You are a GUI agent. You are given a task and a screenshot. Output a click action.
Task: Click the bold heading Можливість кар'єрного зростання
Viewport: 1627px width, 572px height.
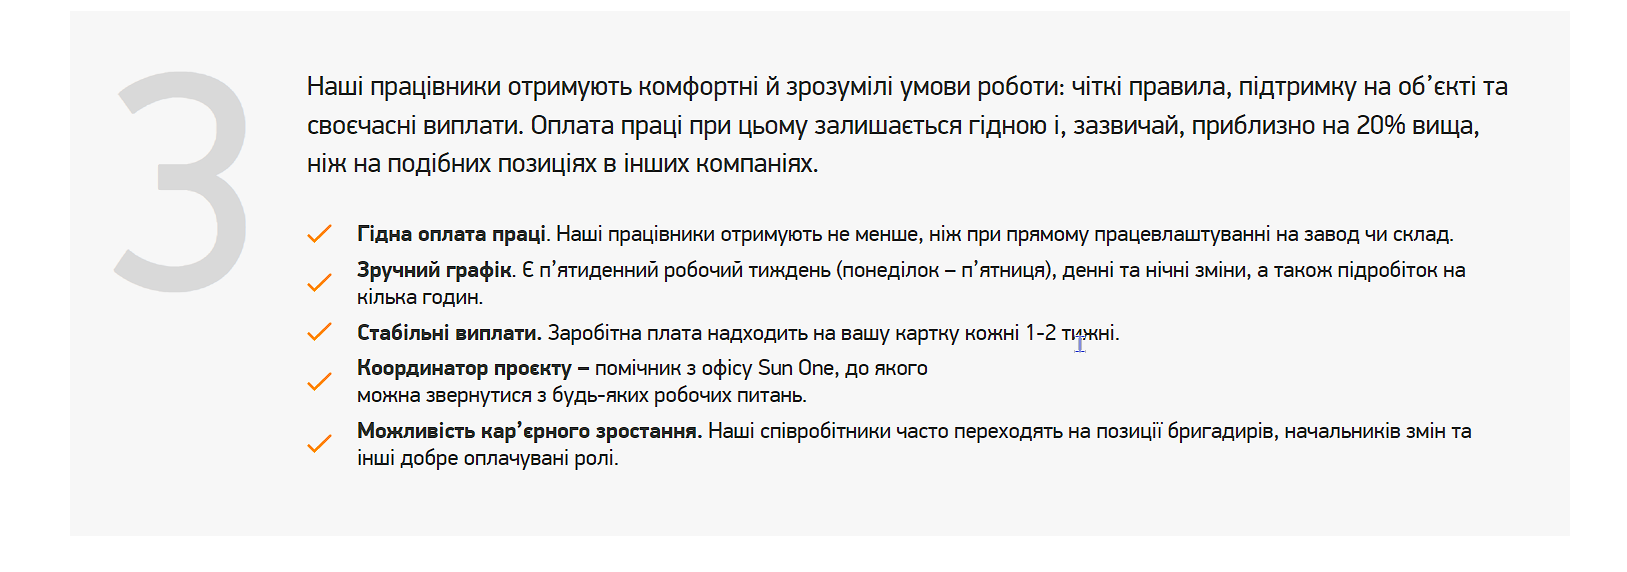tap(530, 431)
